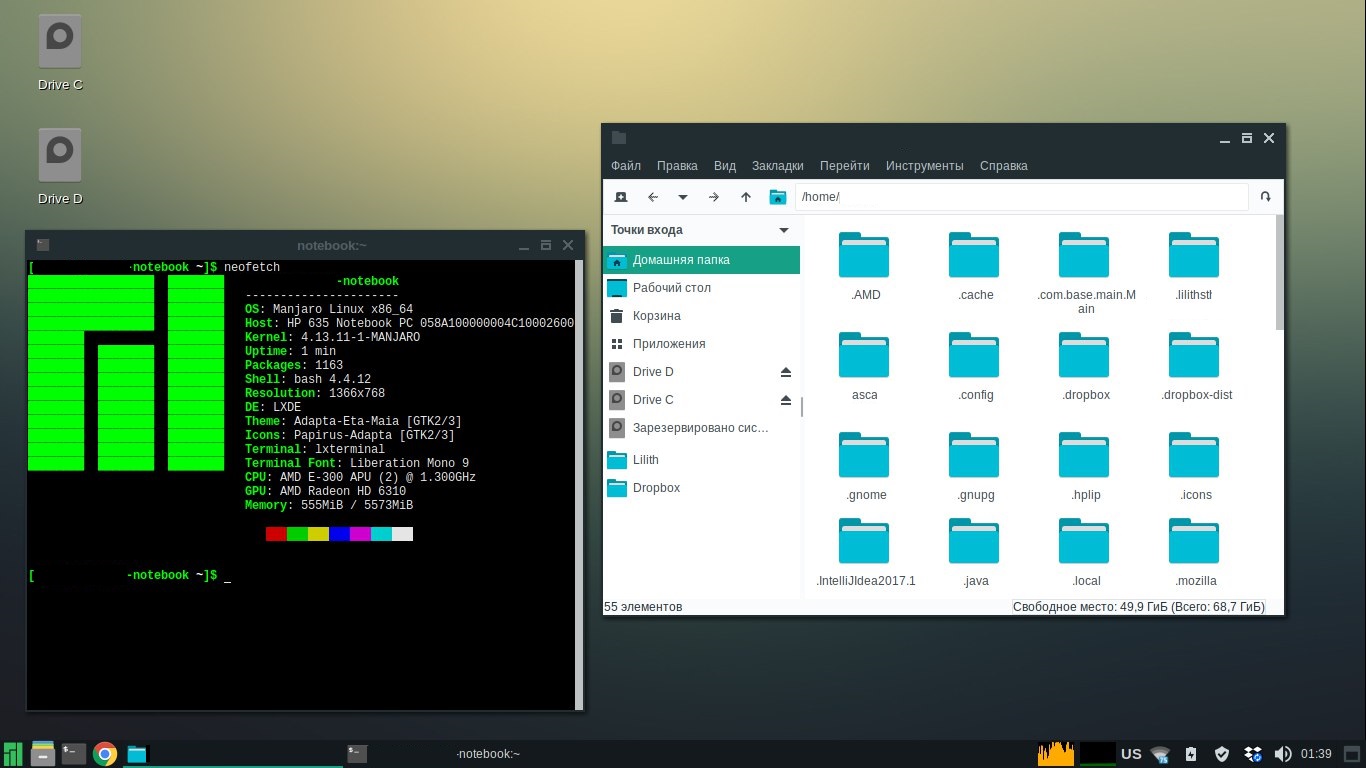Image resolution: width=1366 pixels, height=768 pixels.
Task: Click the home folder toolbar icon
Action: (777, 197)
